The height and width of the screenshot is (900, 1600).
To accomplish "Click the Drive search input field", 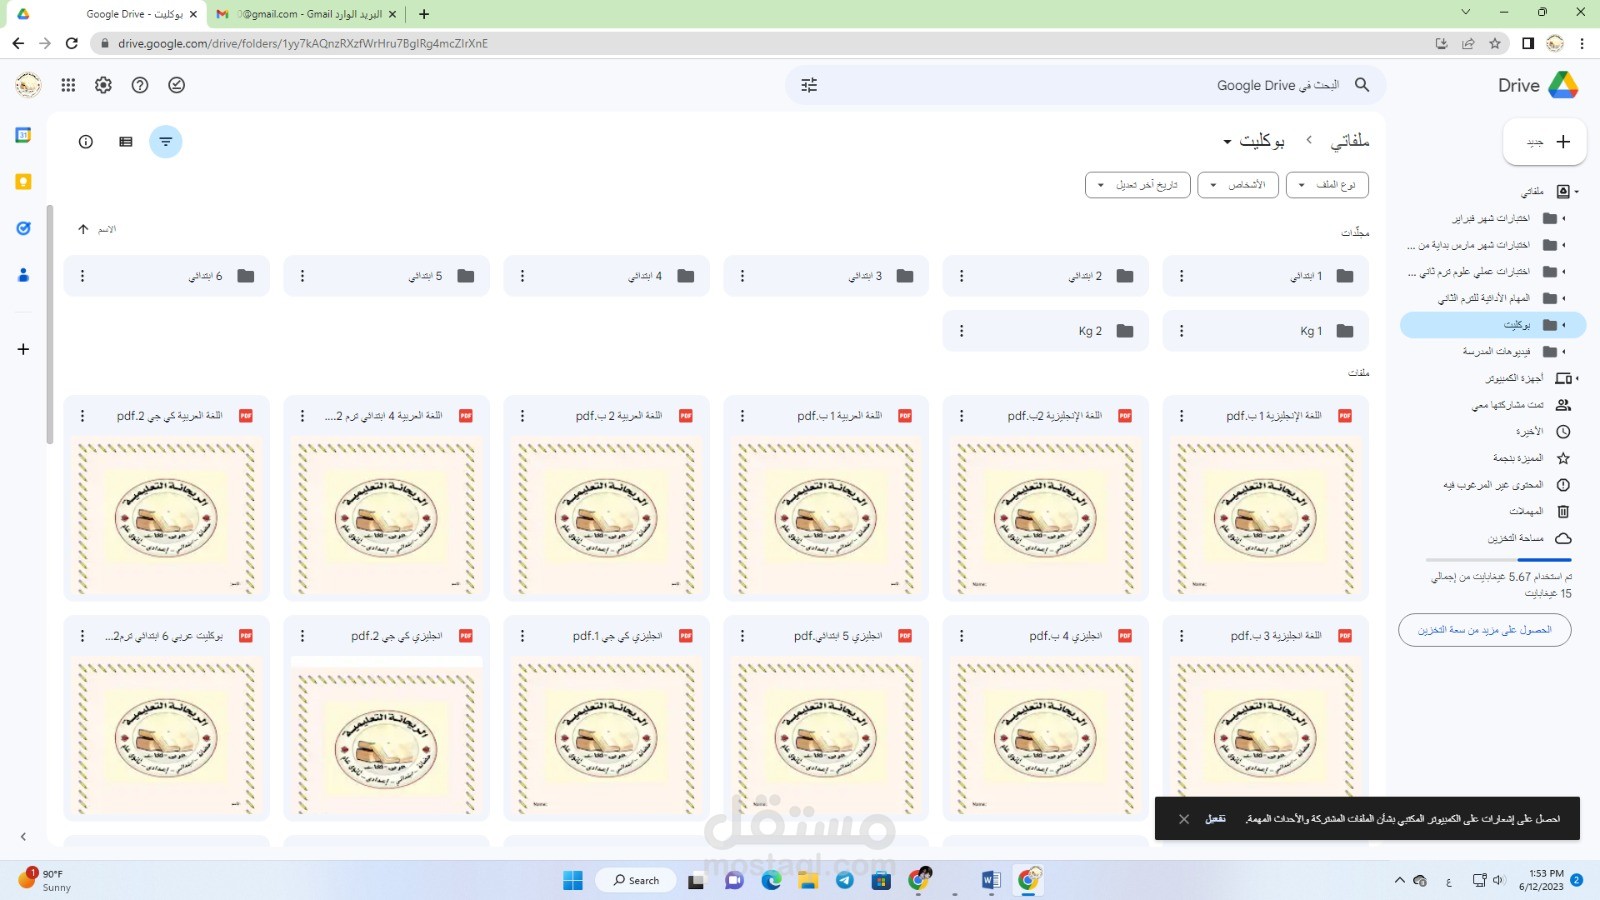I will pyautogui.click(x=1085, y=85).
